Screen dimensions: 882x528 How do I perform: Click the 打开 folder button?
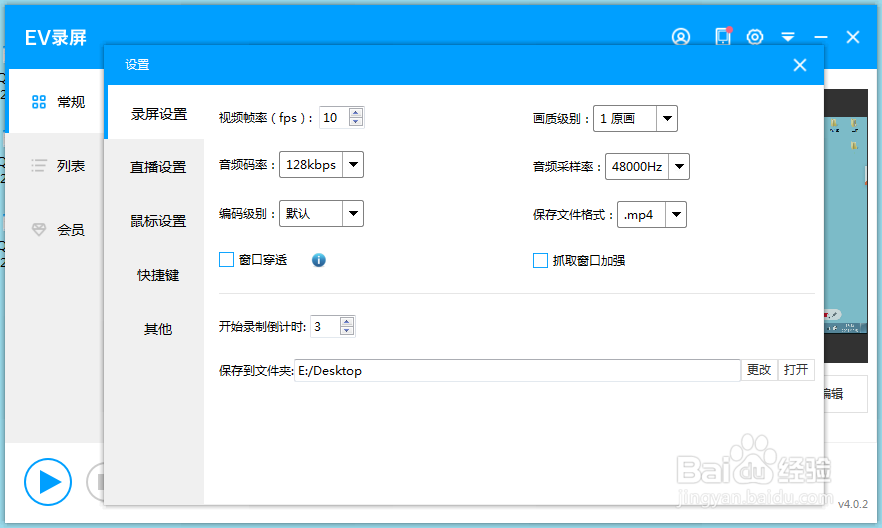[796, 370]
